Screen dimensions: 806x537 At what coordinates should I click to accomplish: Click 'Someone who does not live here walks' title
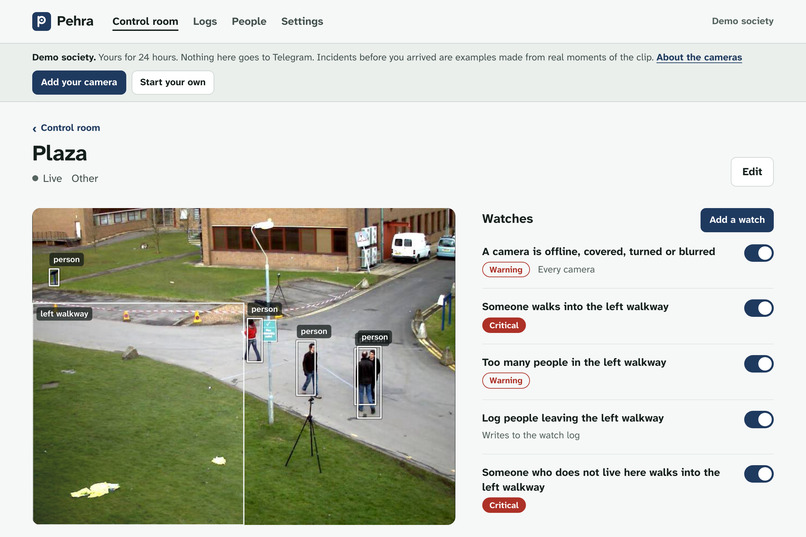click(x=601, y=479)
